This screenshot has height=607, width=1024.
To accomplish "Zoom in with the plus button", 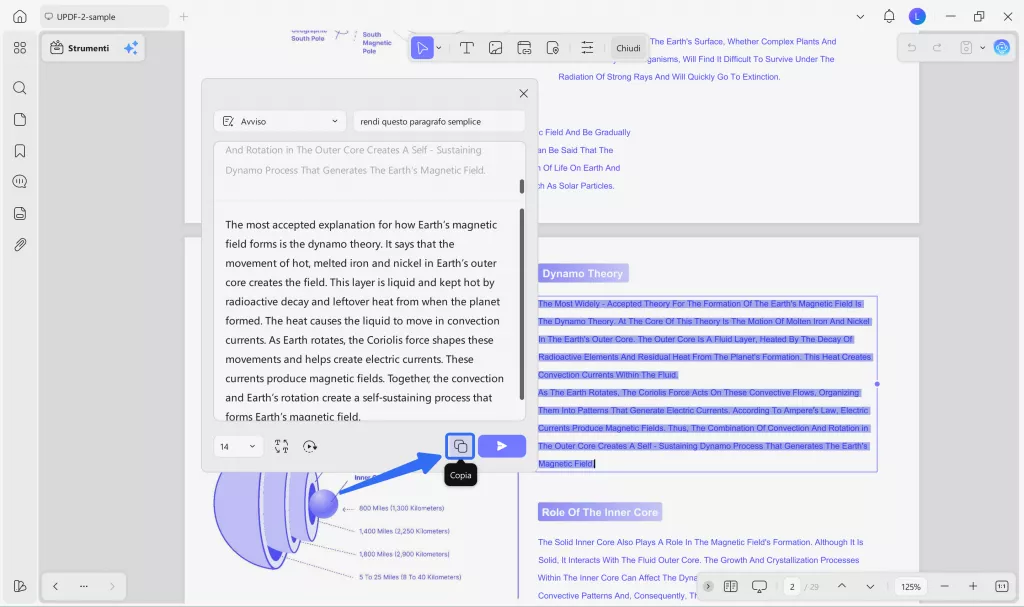I will coord(973,586).
